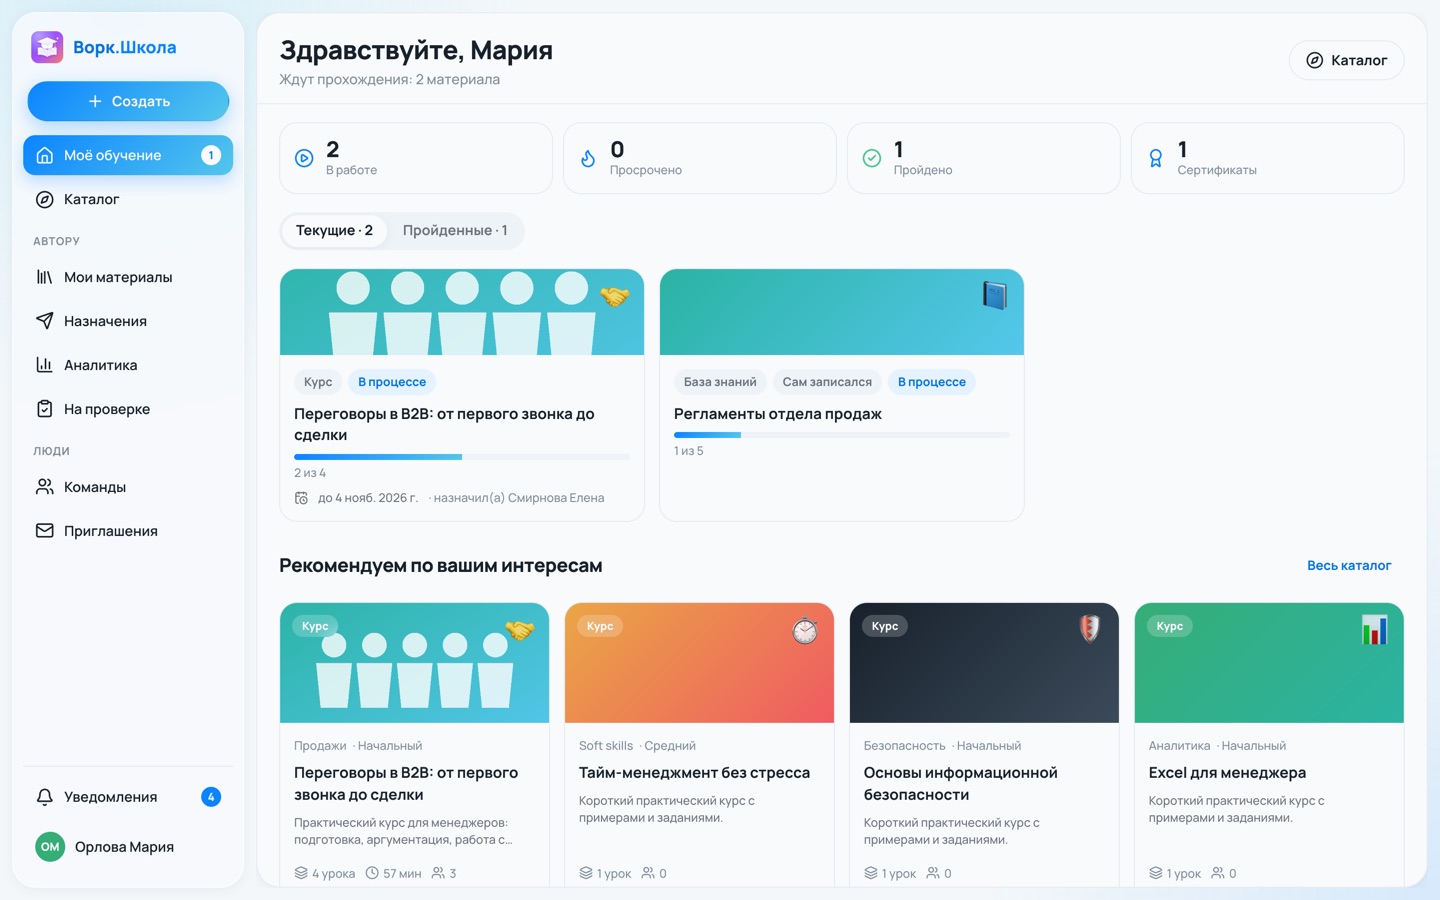Click the paper plane icon of Назначения

44,321
